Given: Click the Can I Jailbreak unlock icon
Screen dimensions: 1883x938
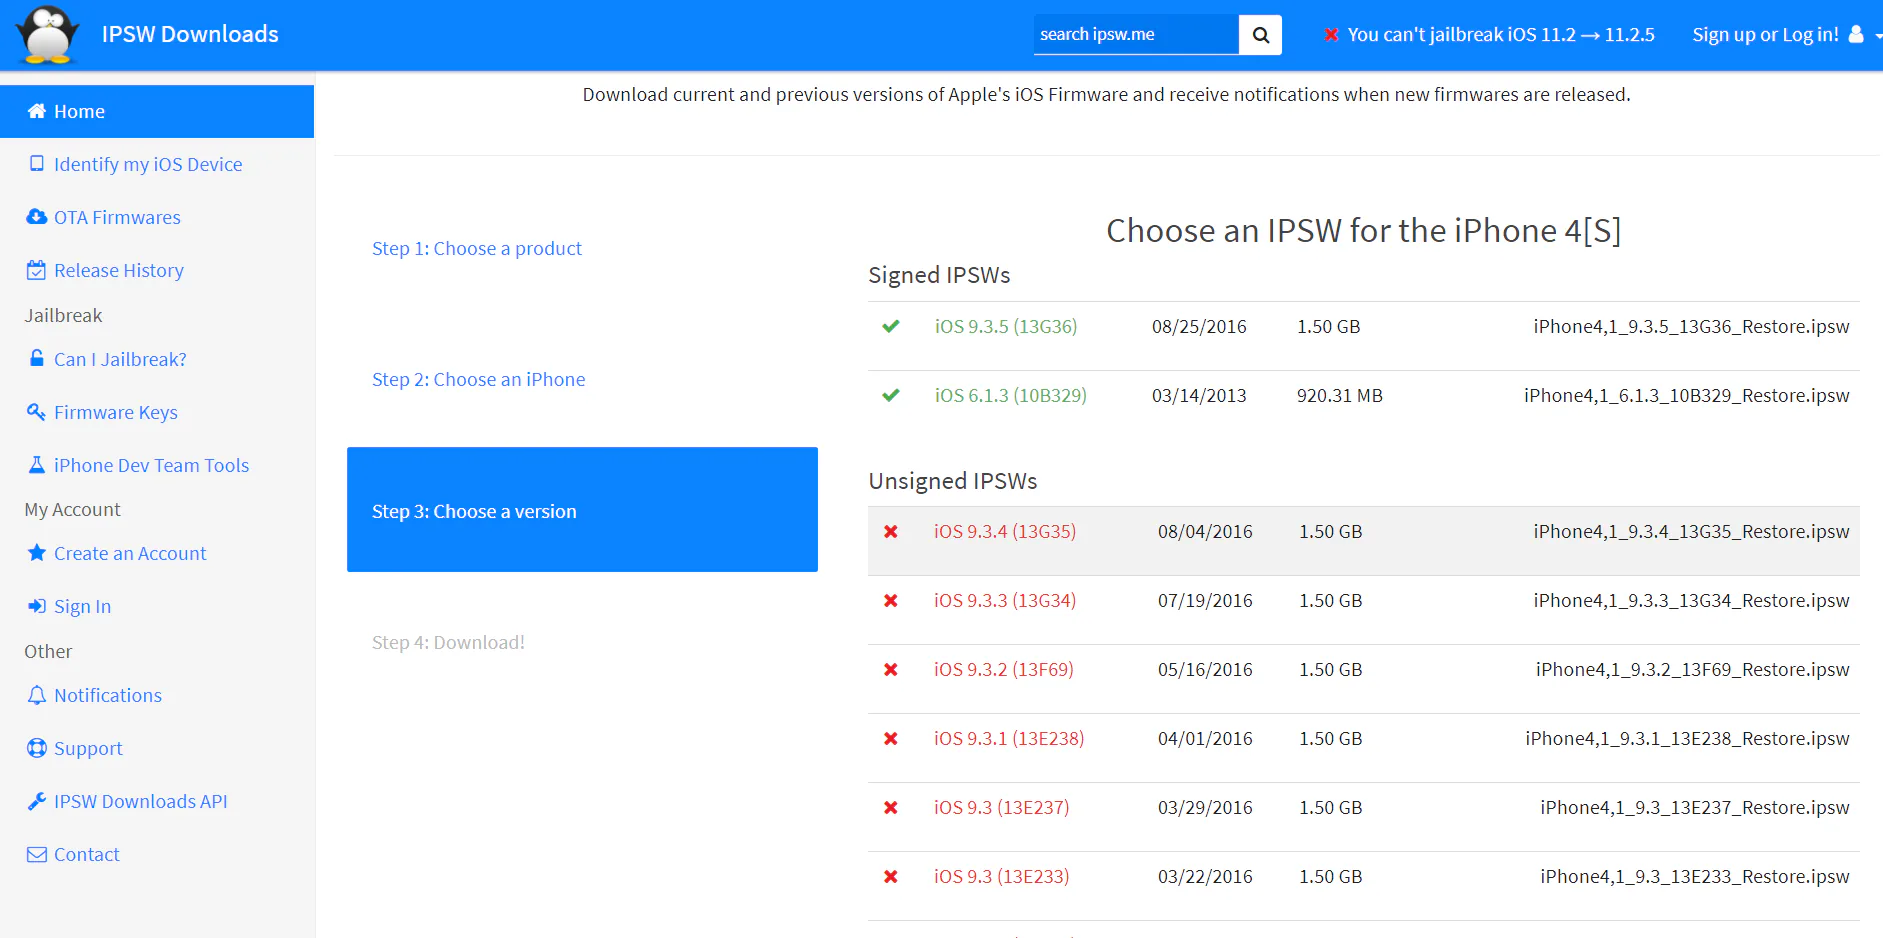Looking at the screenshot, I should pyautogui.click(x=37, y=358).
